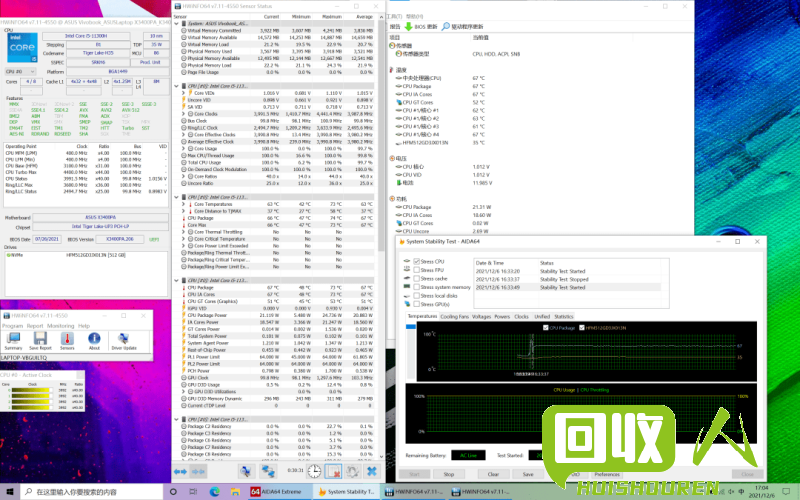The image size is (800, 500).
Task: Click Stop in the System Stability Test
Action: point(448,474)
